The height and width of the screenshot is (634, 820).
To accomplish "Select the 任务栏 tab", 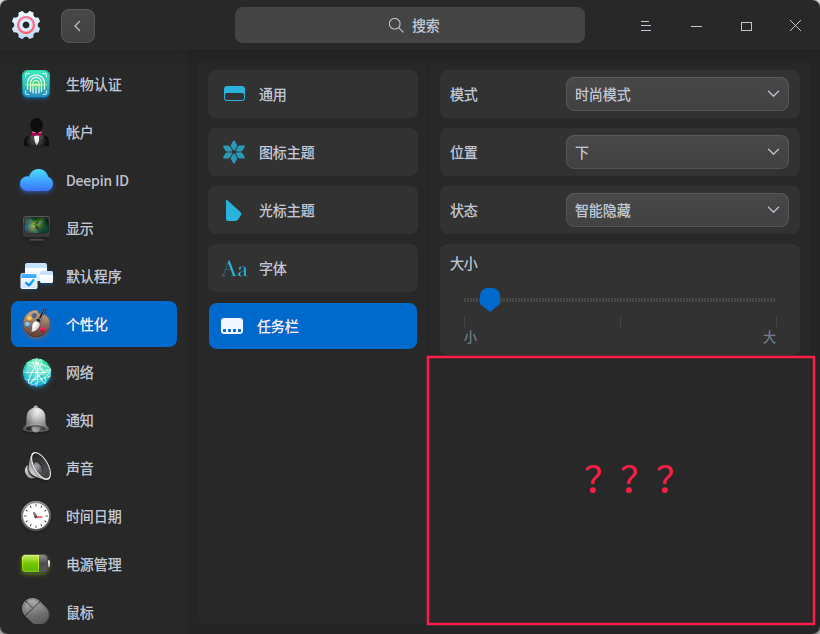I will [313, 326].
